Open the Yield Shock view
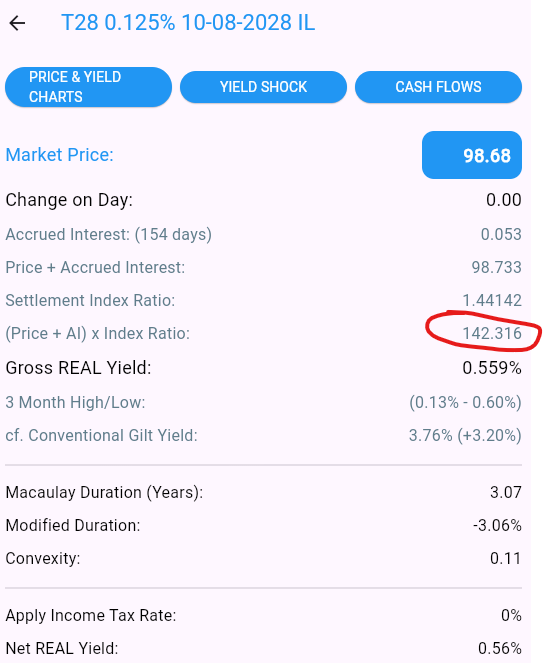The width and height of the screenshot is (543, 663). (x=263, y=87)
